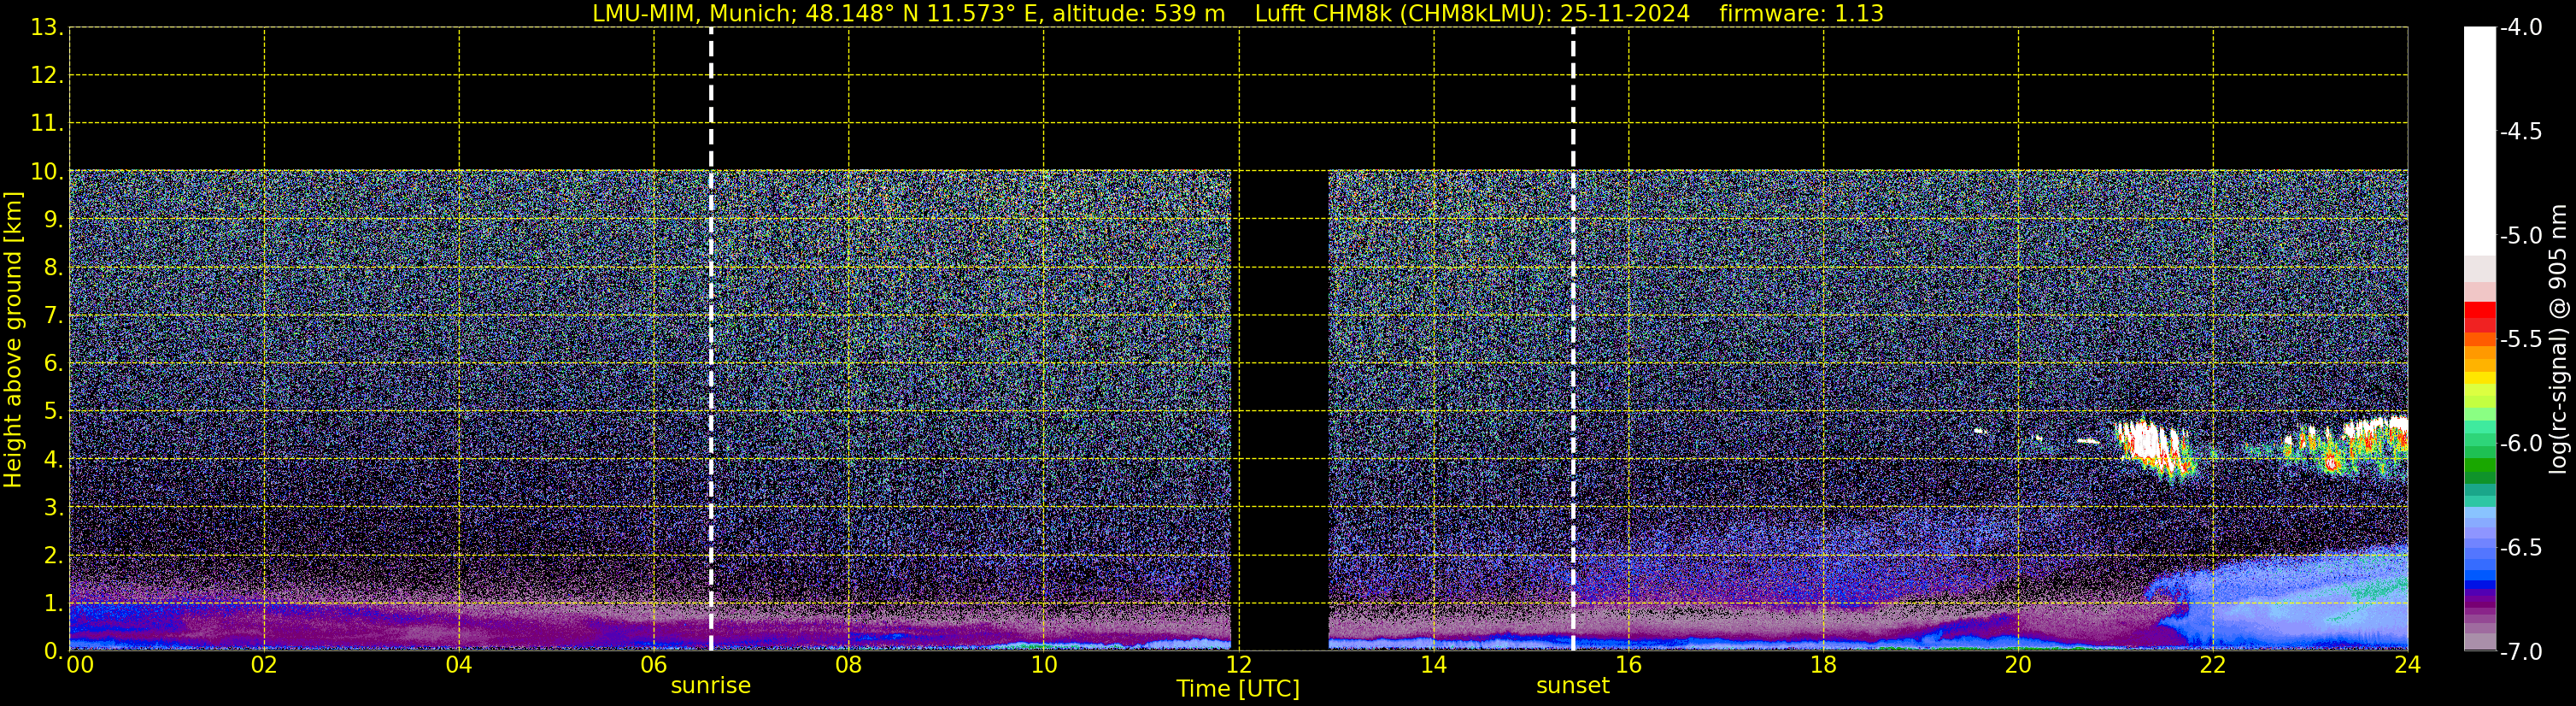This screenshot has height=706, width=2576.
Task: Click the colorbar tick '-5.0'
Action: (2520, 236)
